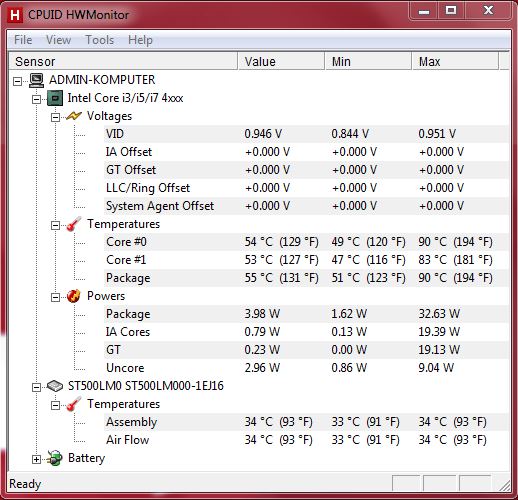Click Core #0 max 90 °C value

(455, 242)
